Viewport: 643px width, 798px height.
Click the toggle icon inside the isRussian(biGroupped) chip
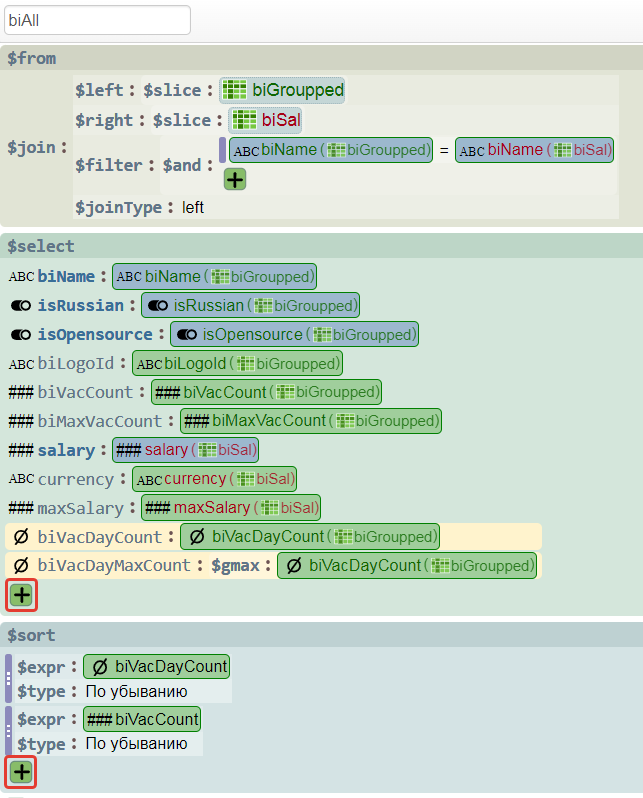pyautogui.click(x=156, y=306)
